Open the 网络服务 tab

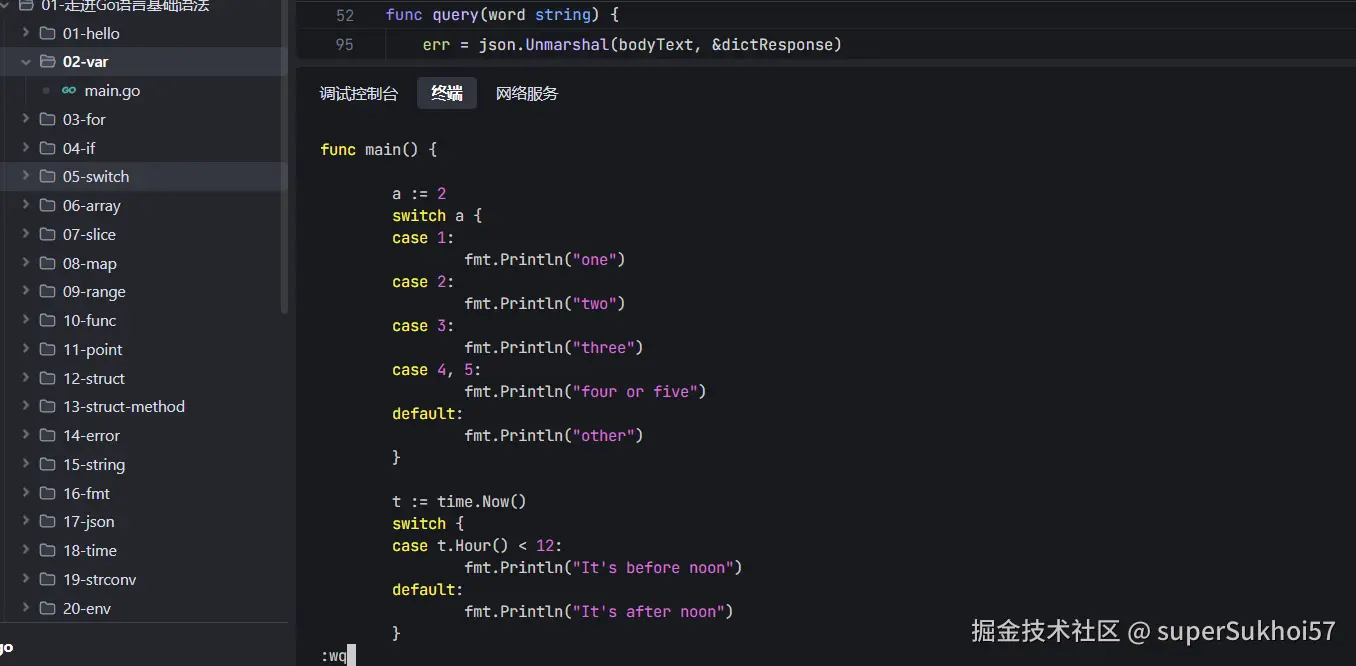coord(527,94)
